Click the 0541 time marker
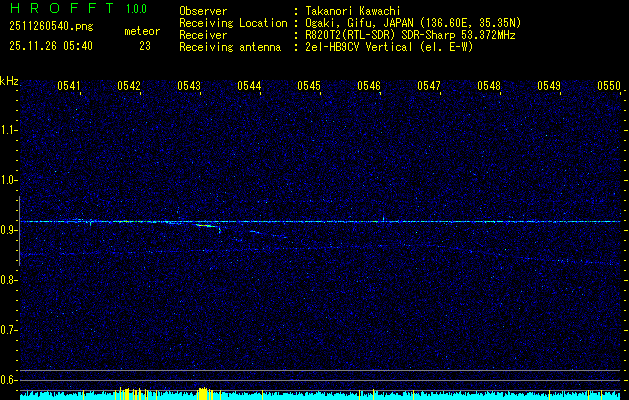This screenshot has width=629, height=400. 69,86
